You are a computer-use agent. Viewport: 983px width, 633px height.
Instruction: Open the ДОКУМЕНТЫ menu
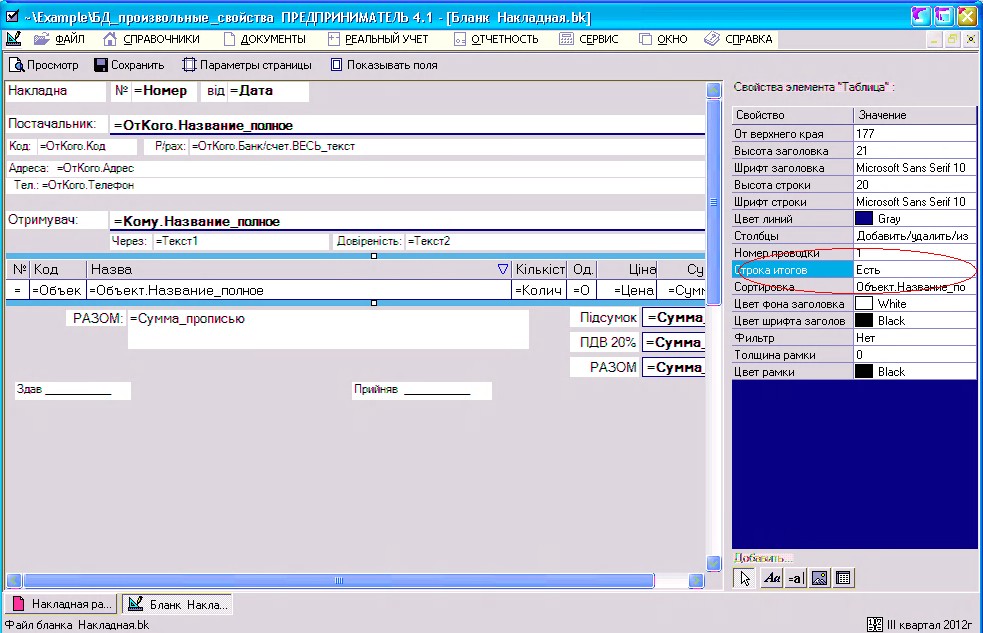coord(265,39)
